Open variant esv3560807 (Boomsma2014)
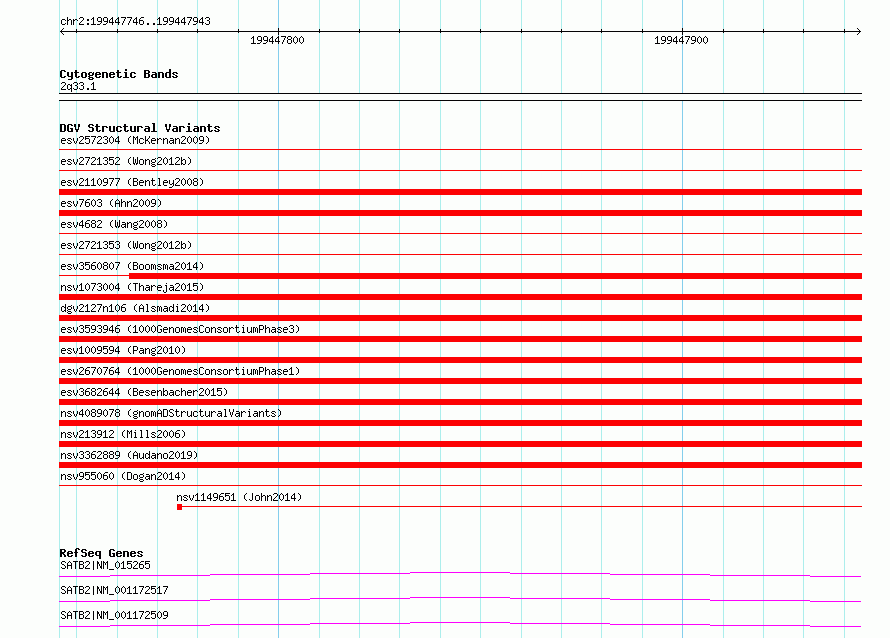Image resolution: width=890 pixels, height=638 pixels. [x=132, y=266]
